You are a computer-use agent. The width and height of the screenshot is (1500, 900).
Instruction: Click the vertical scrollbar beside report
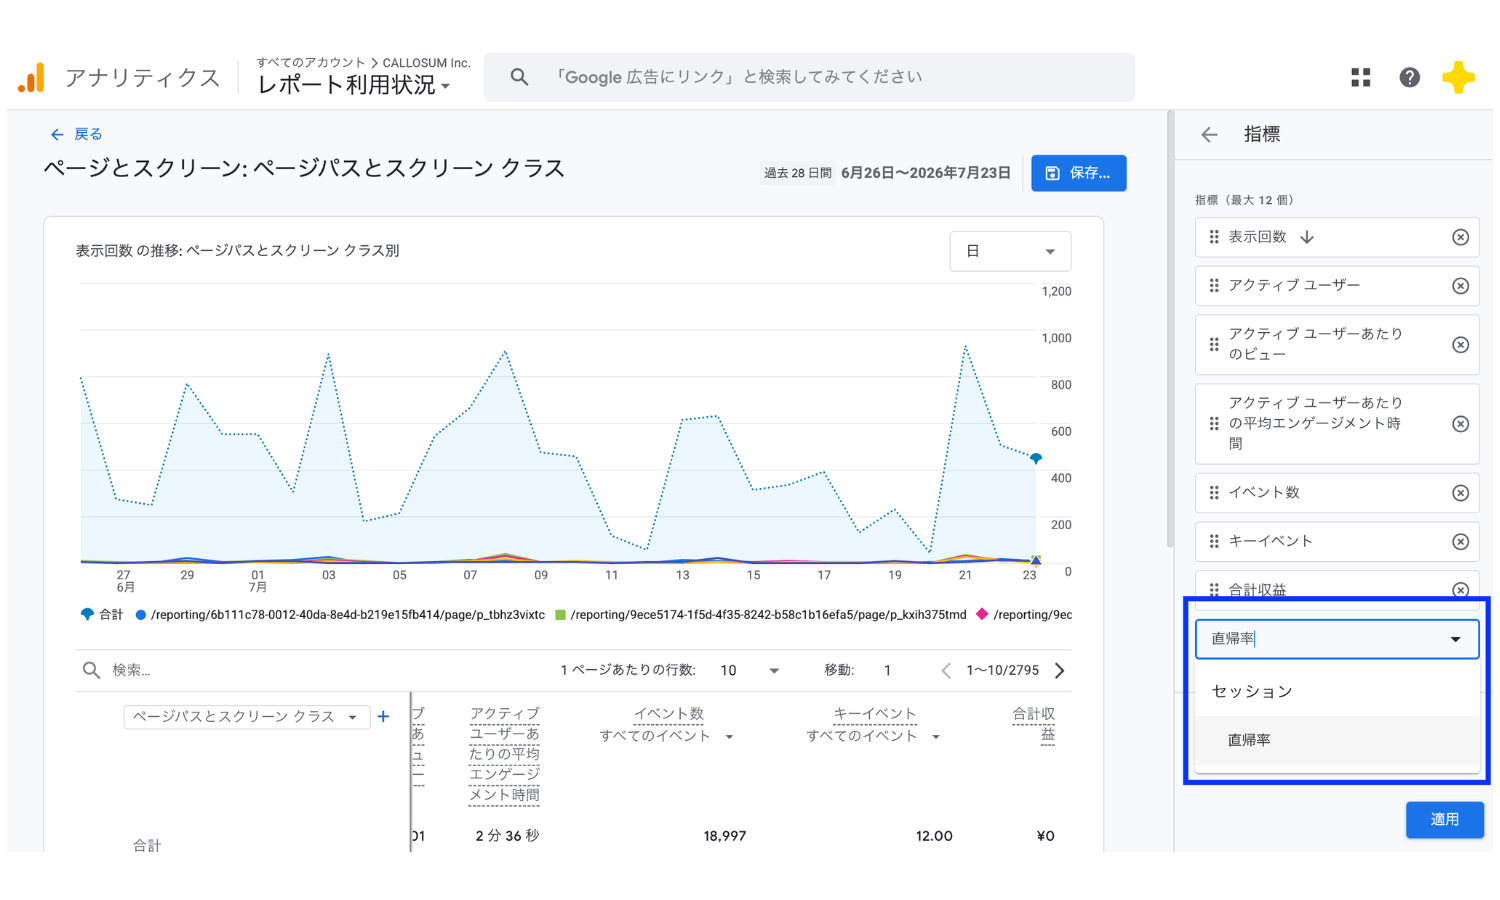[1170, 330]
